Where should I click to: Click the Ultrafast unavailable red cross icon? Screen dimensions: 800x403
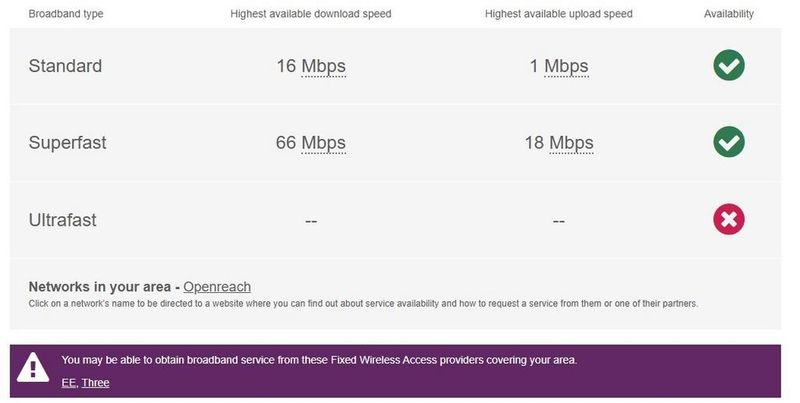coord(728,219)
